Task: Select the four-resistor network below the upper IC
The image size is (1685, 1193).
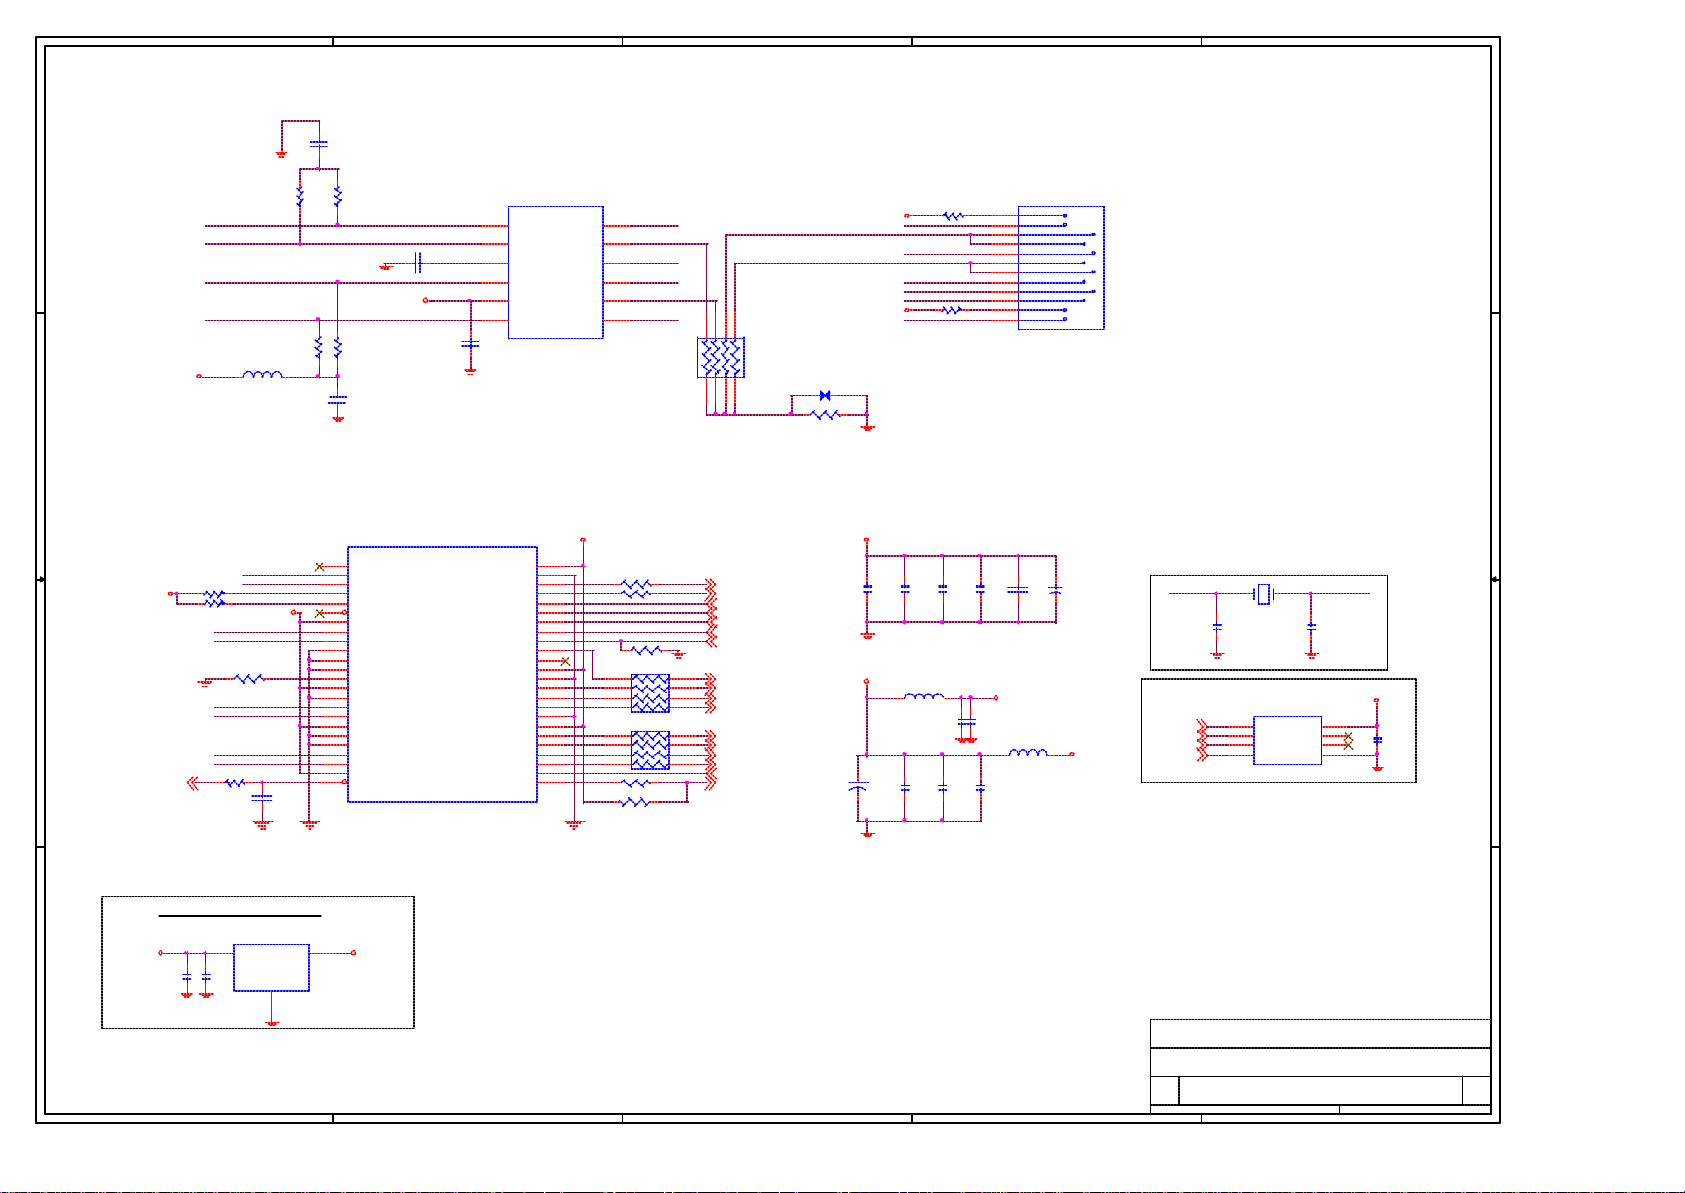Action: click(720, 358)
